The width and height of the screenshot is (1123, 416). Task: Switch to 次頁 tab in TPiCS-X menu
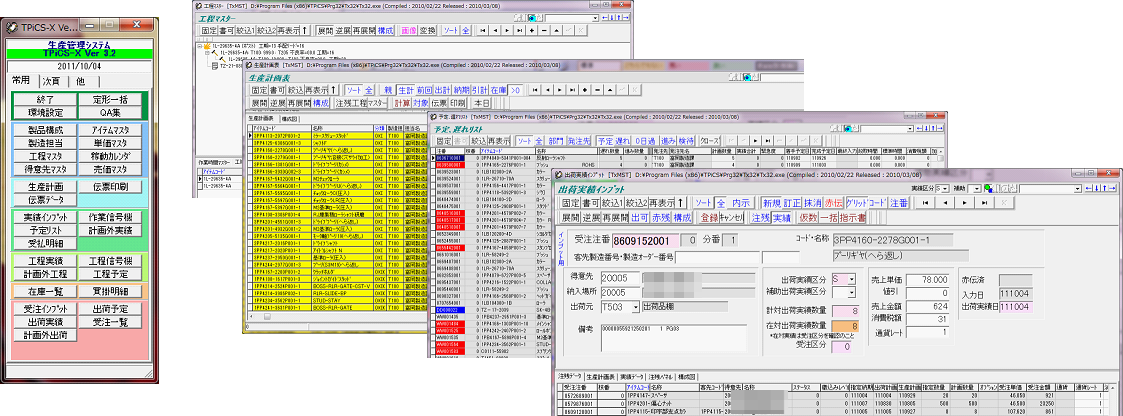(51, 80)
